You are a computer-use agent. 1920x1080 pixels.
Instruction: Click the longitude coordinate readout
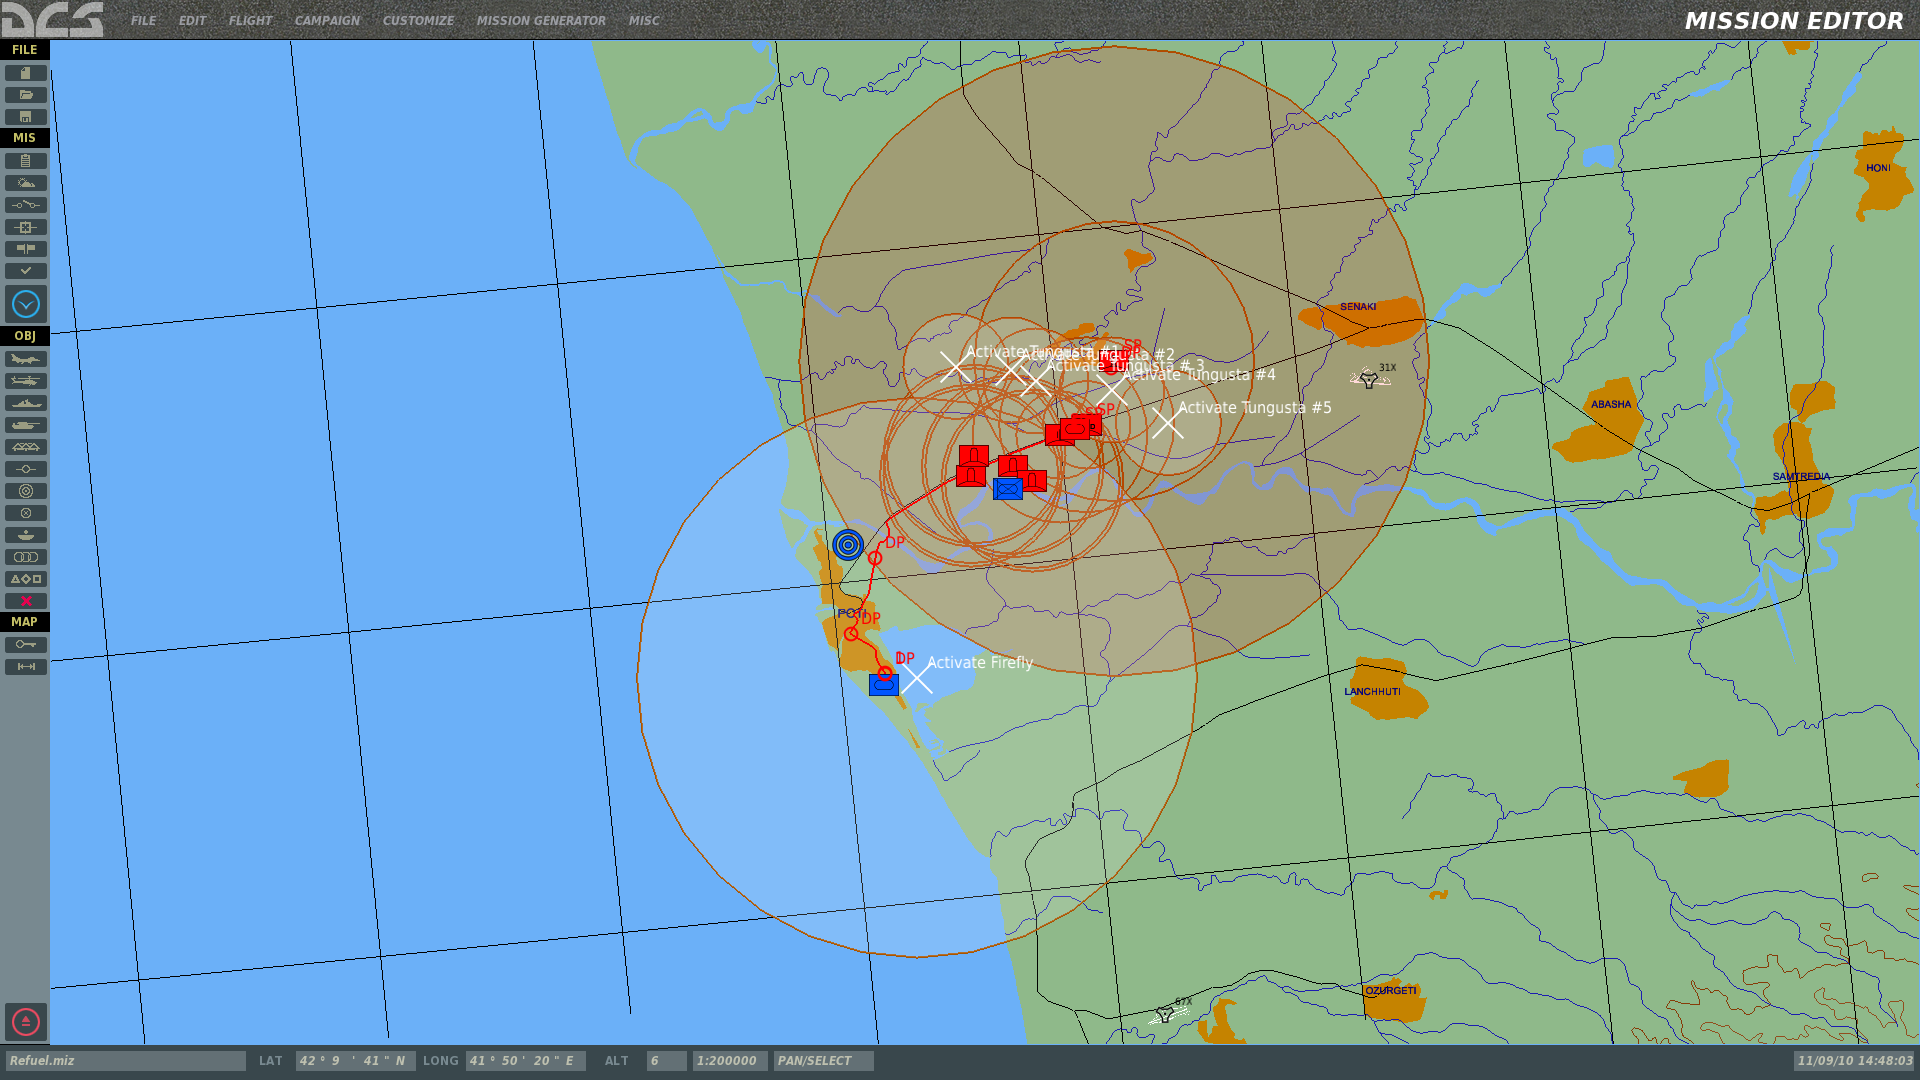525,1061
